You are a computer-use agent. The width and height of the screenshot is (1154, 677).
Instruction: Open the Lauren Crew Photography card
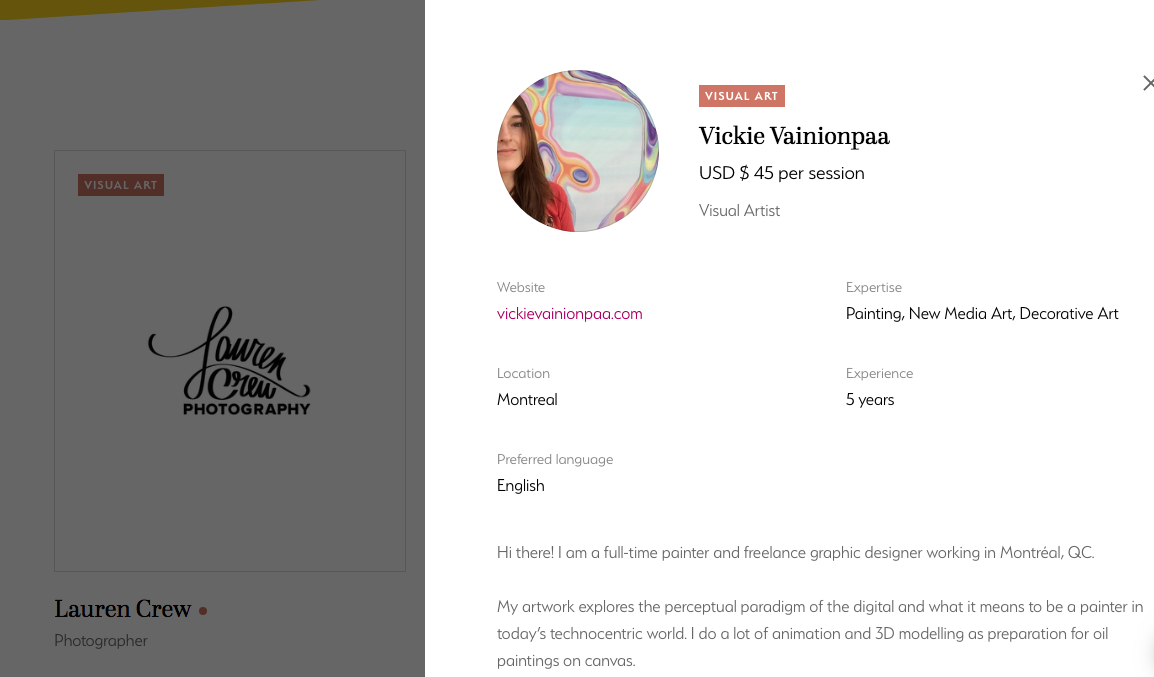pos(229,360)
